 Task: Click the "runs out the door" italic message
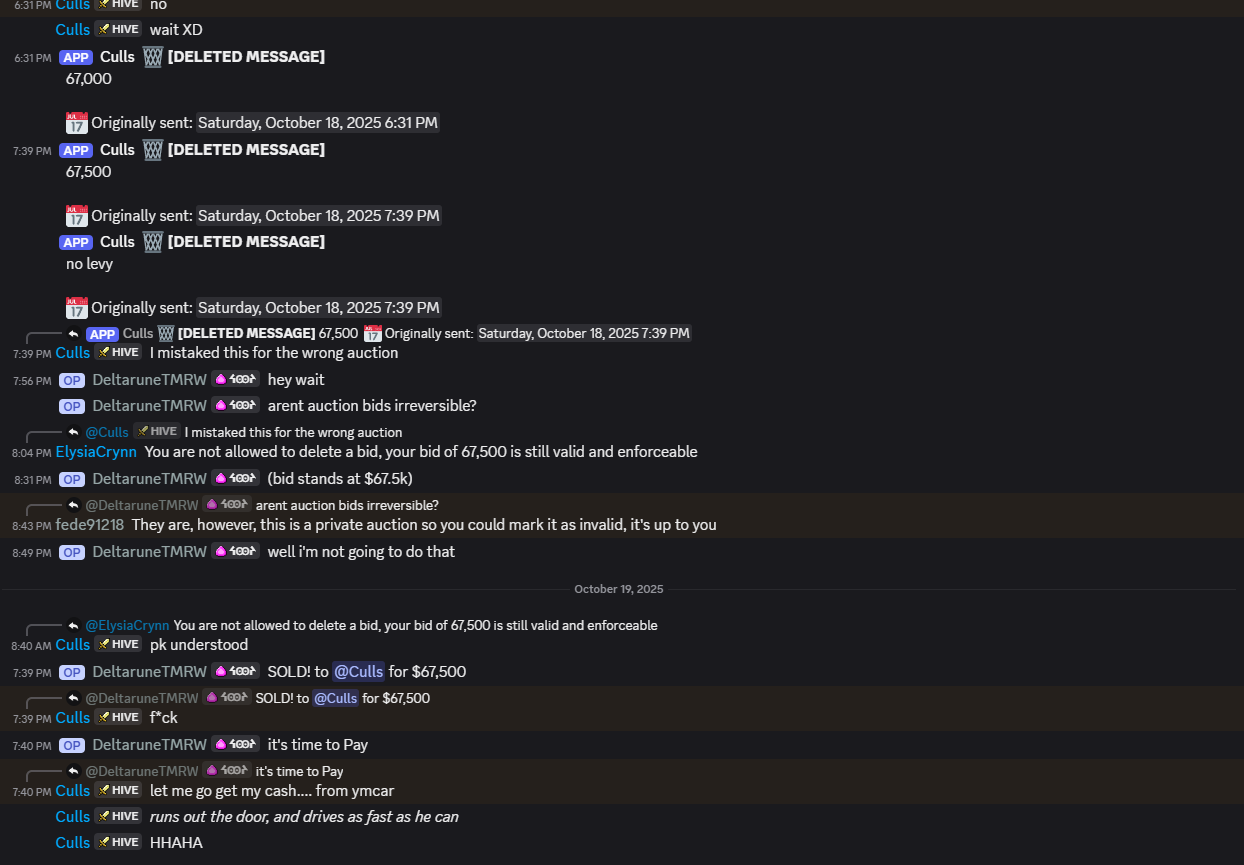point(304,817)
